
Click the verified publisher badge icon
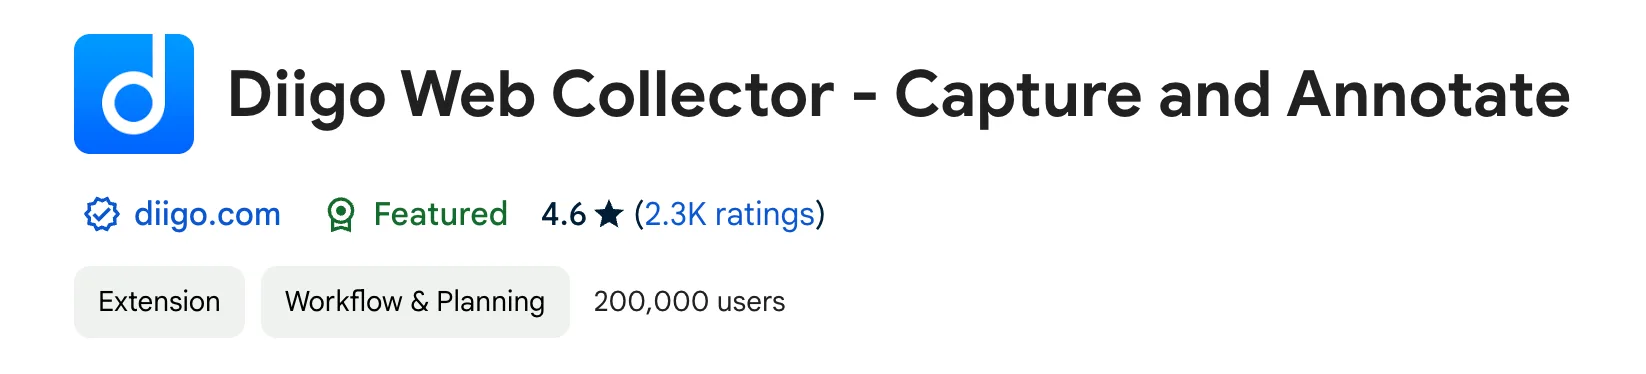(x=101, y=214)
